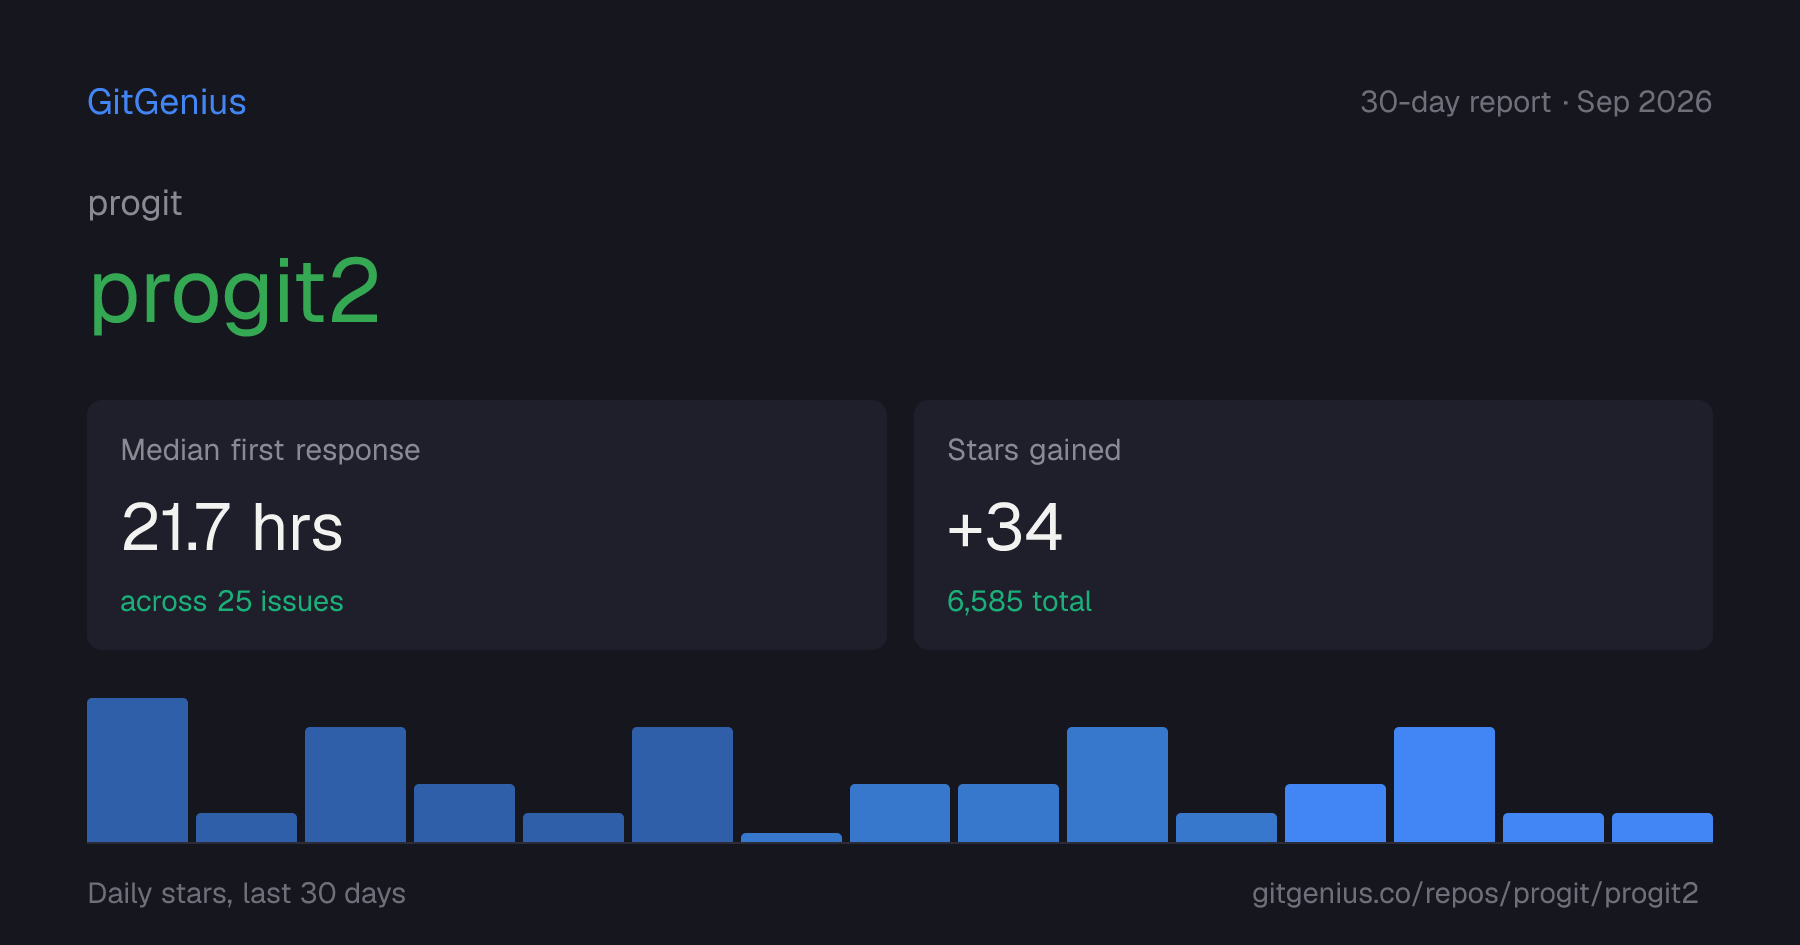Click the Daily stars, last 30 days caption
Image resolution: width=1800 pixels, height=945 pixels.
[247, 893]
